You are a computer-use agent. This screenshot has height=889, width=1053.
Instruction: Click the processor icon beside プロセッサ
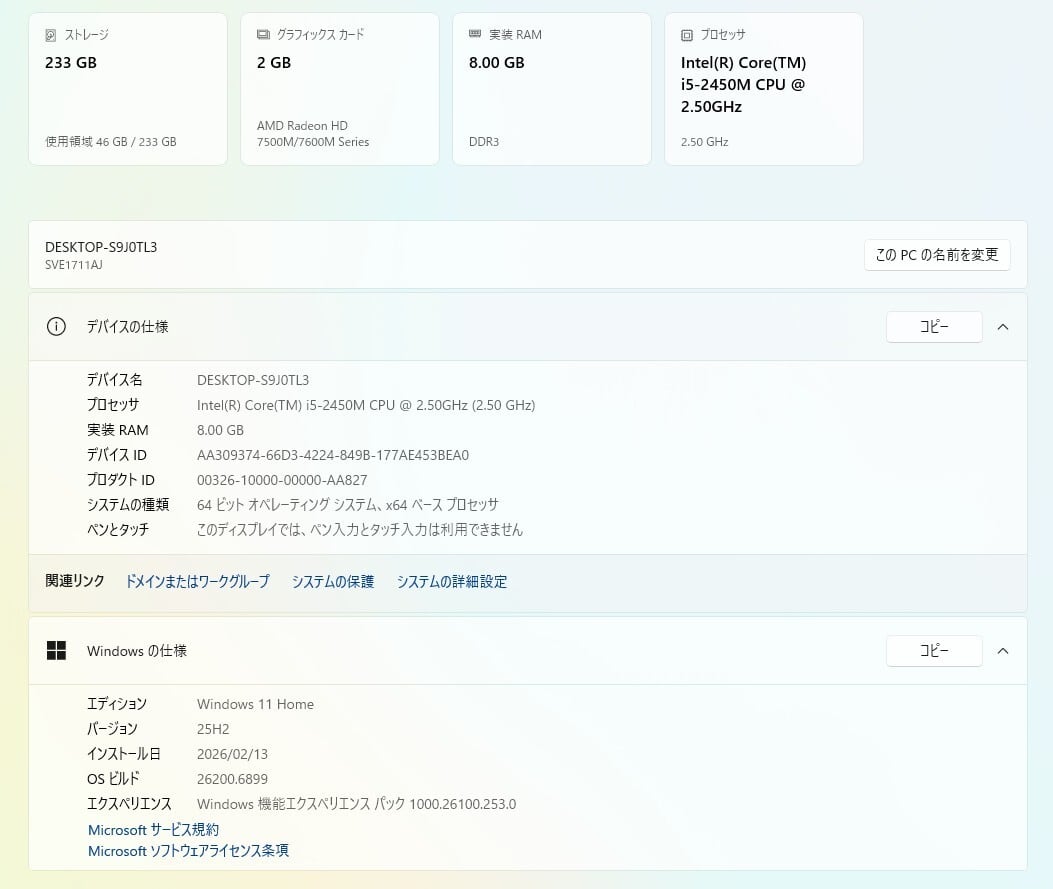(687, 35)
